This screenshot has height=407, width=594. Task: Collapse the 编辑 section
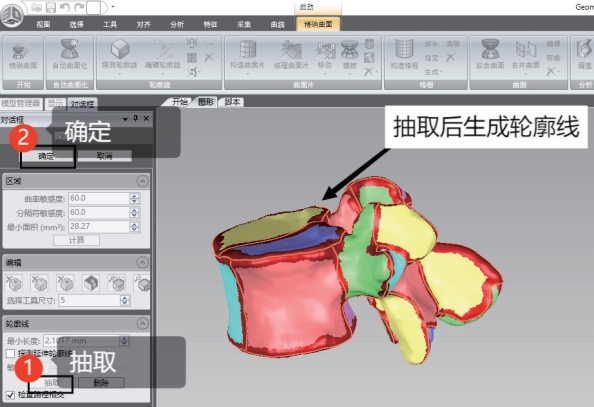pyautogui.click(x=142, y=262)
